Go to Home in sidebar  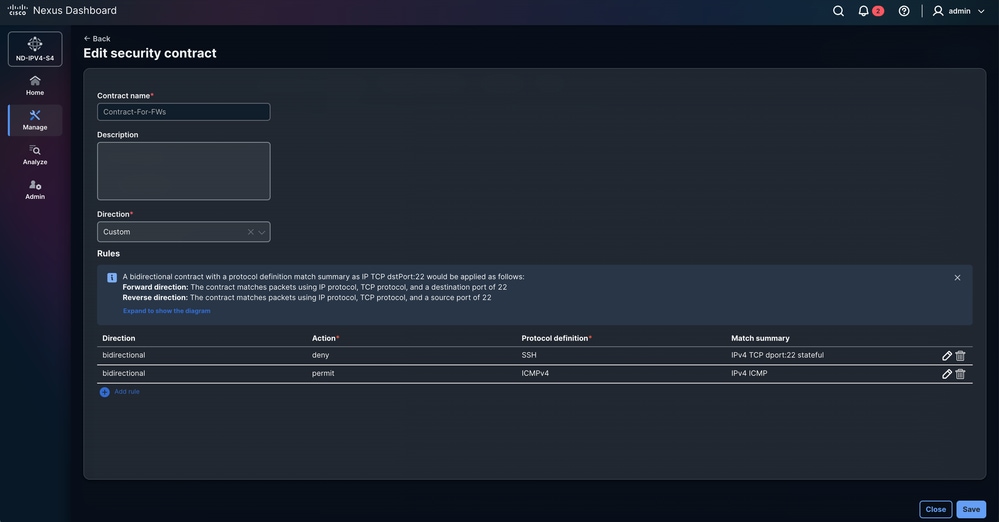[x=35, y=85]
